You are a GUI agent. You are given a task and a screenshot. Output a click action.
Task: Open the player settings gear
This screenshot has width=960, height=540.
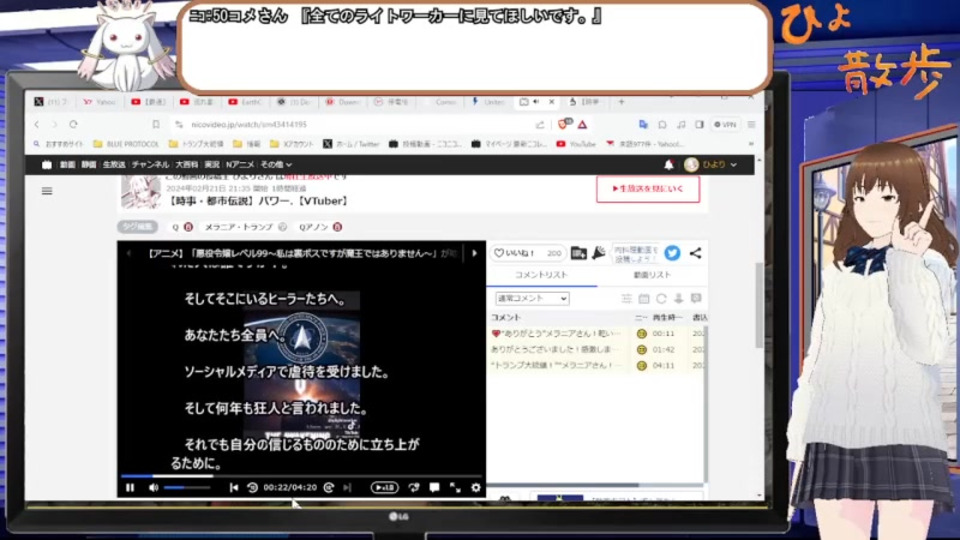pos(476,488)
